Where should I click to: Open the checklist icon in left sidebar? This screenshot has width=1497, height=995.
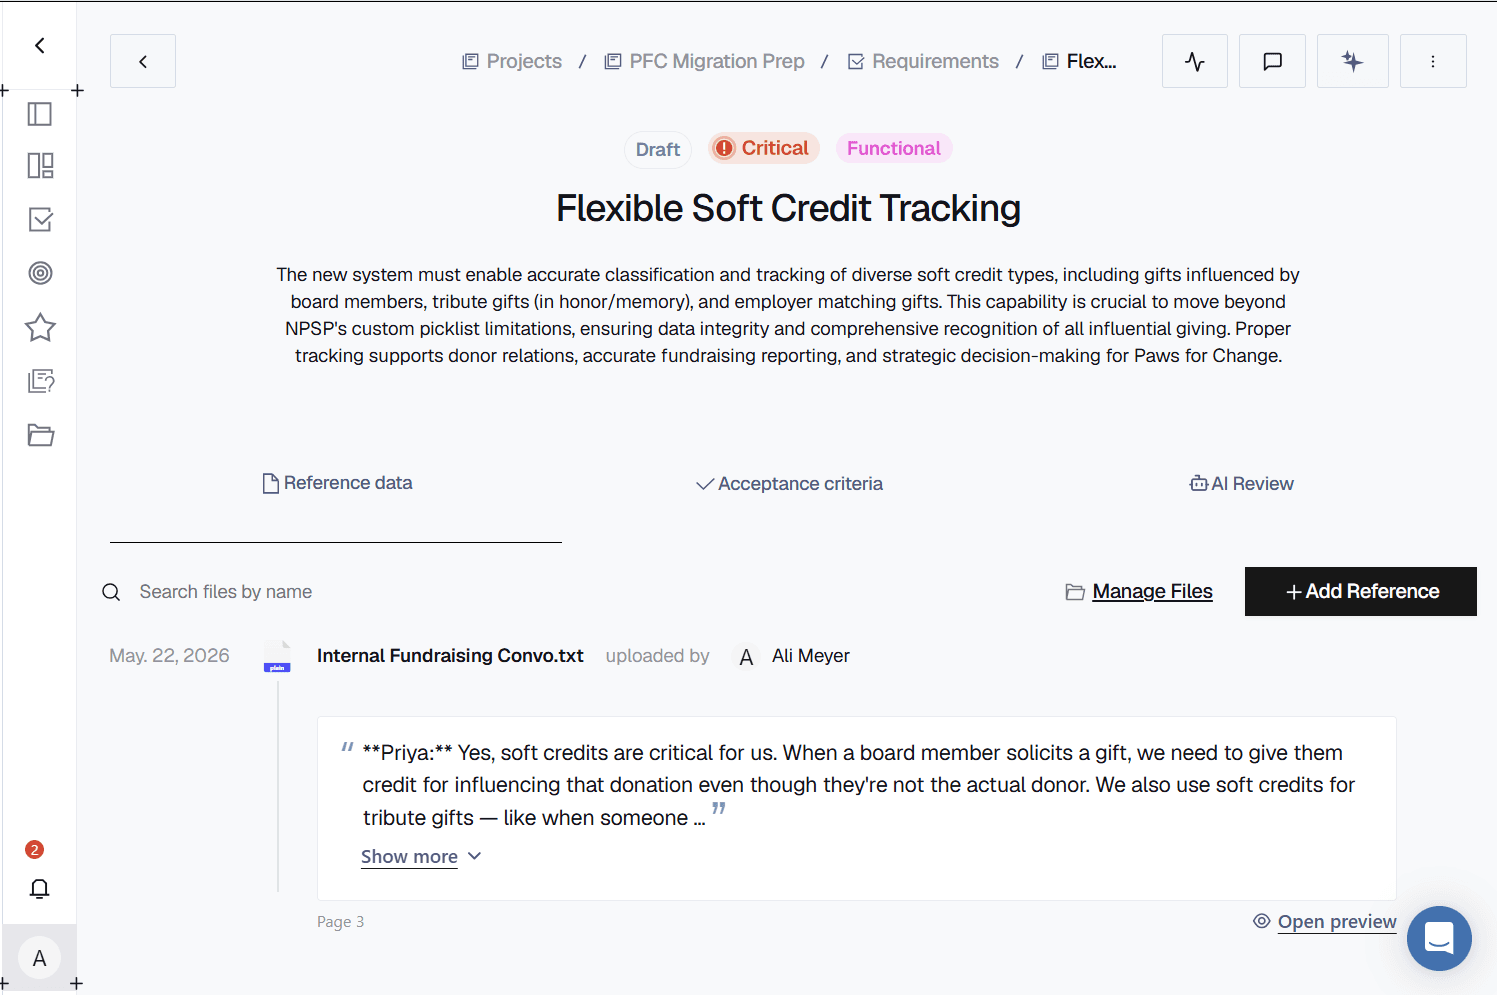[x=40, y=219]
